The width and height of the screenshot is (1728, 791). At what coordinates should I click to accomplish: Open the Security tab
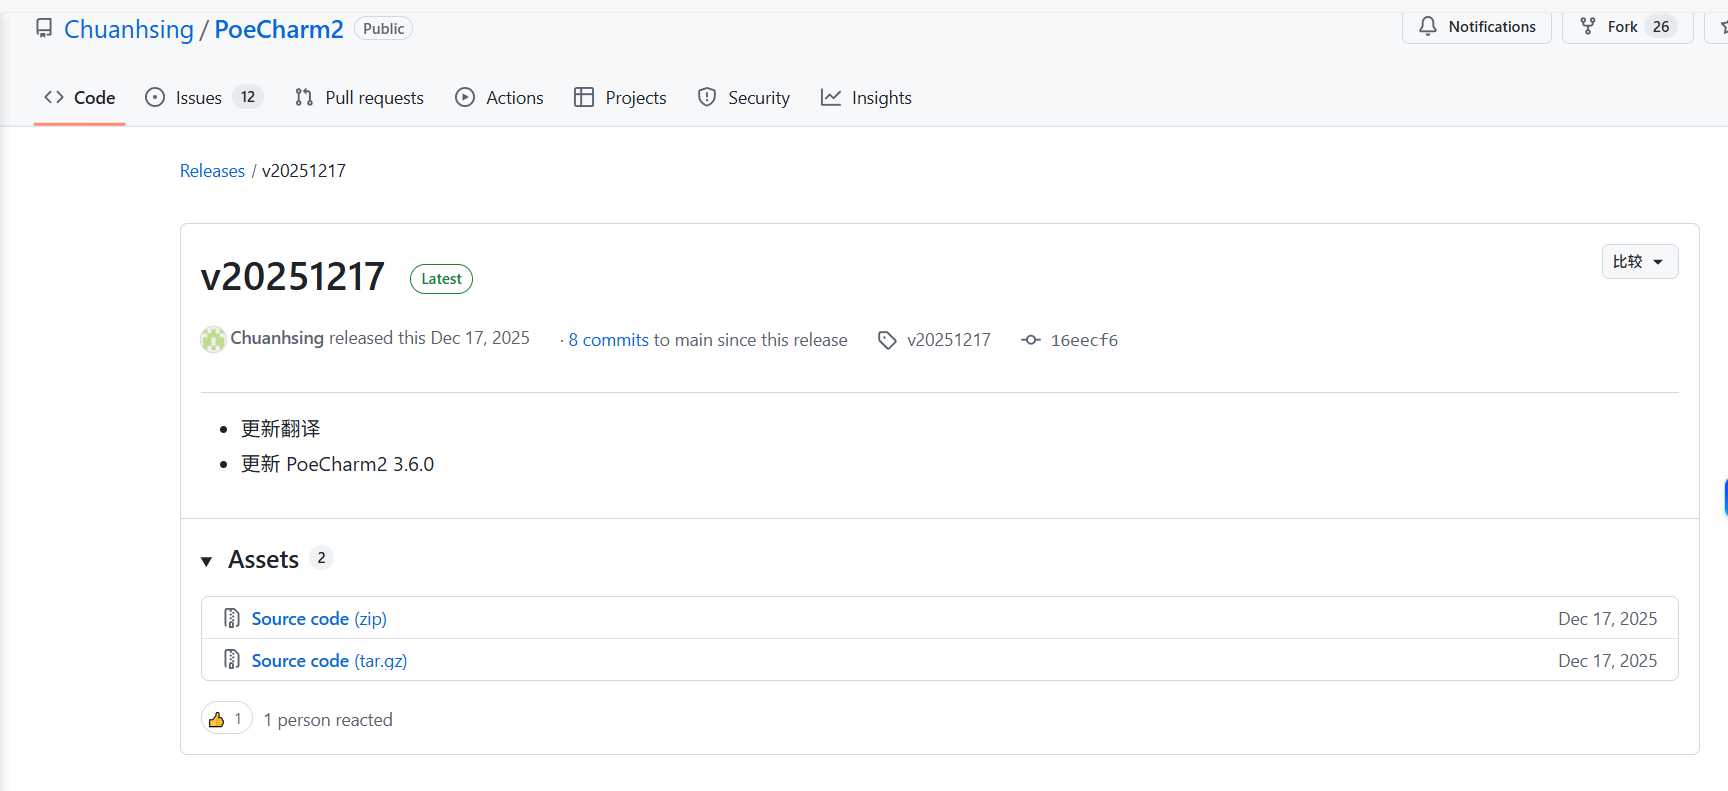click(743, 97)
